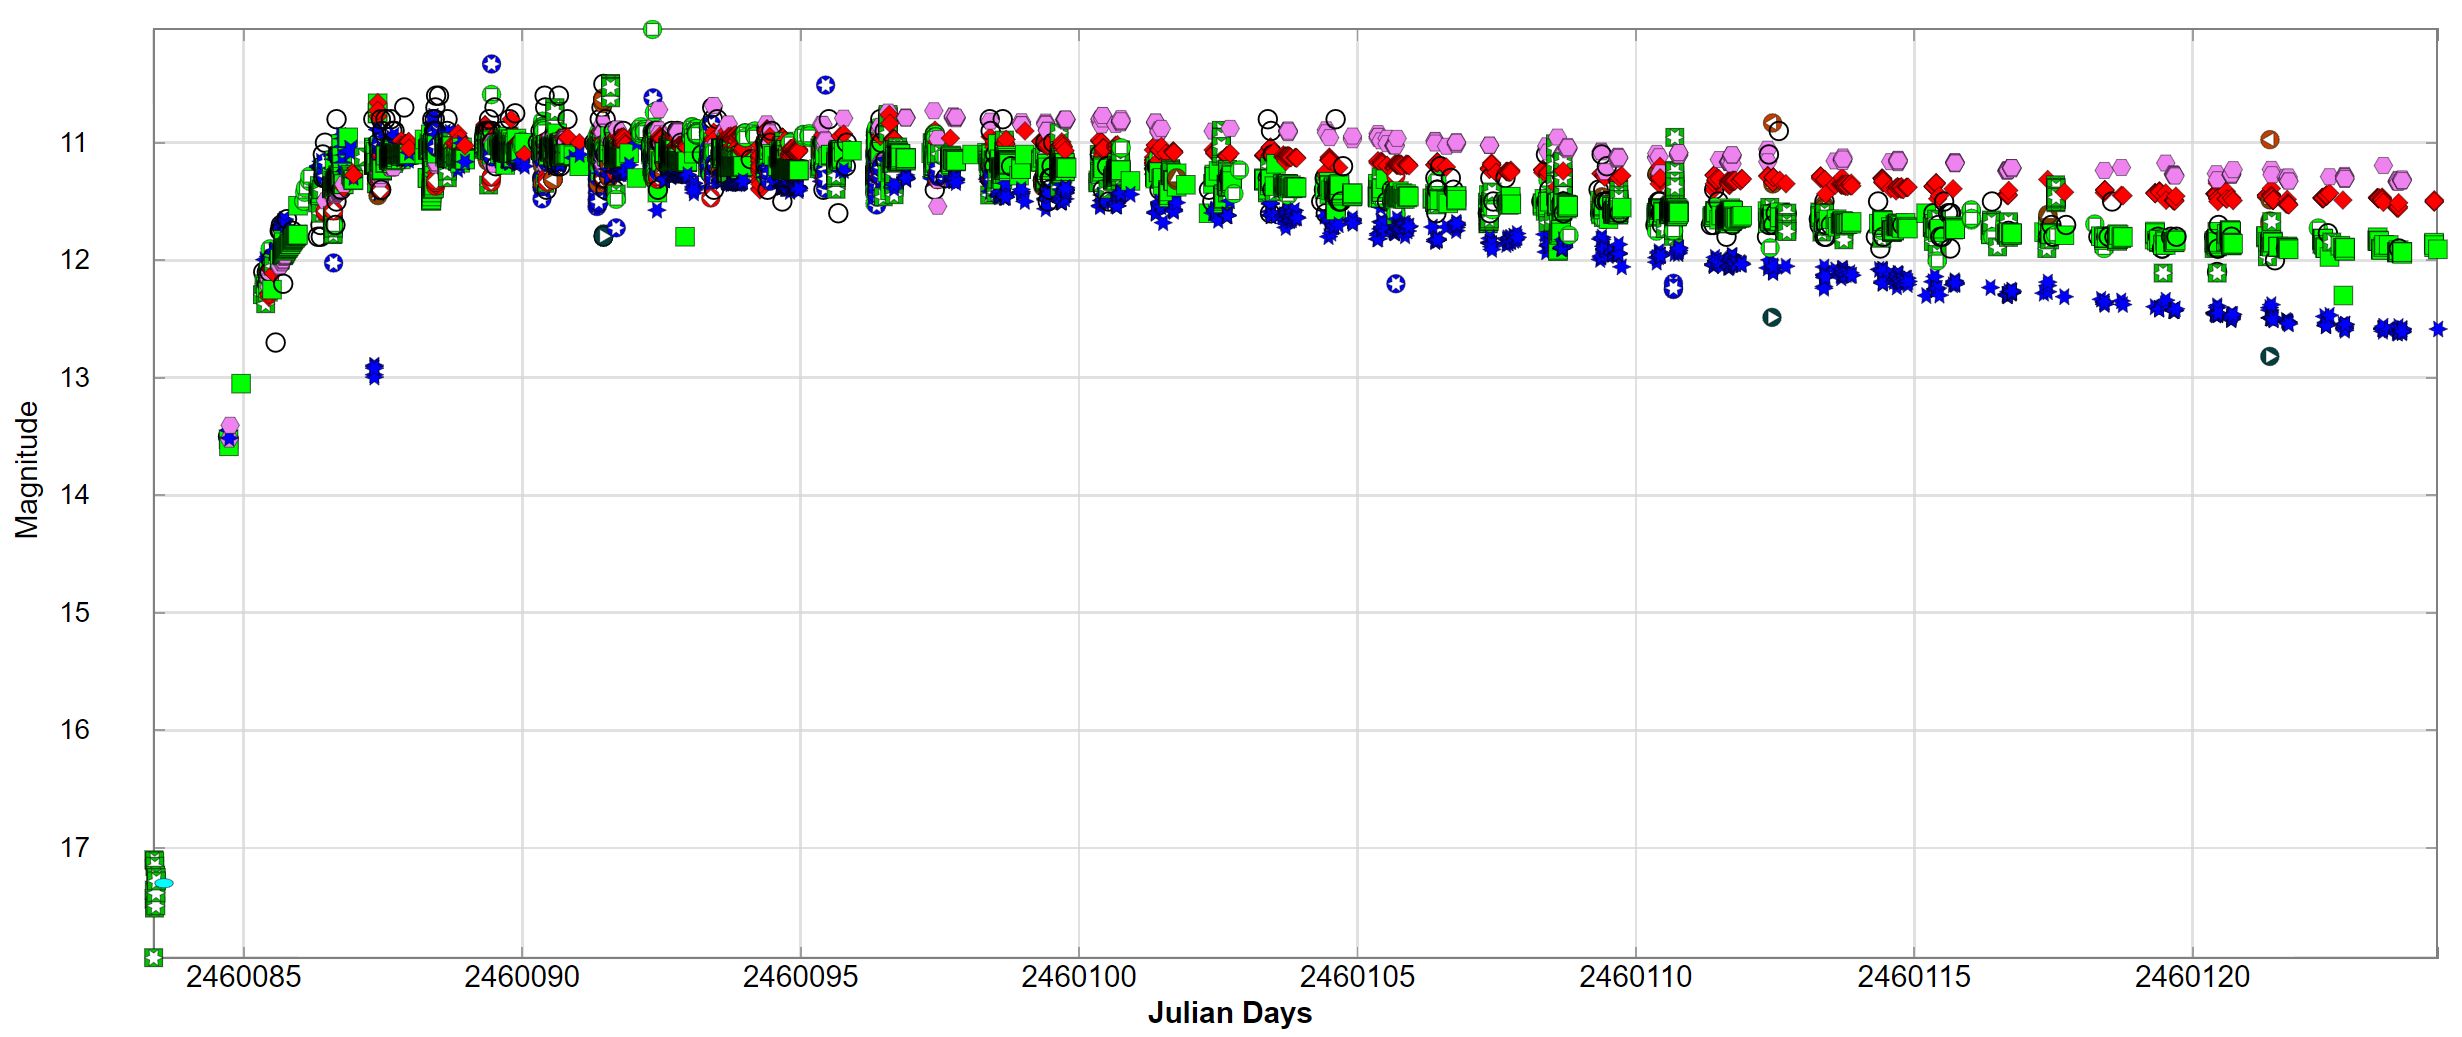The image size is (2462, 1037).
Task: Pick the dark teal triangle marker near magnitude 12.8
Action: (2269, 356)
